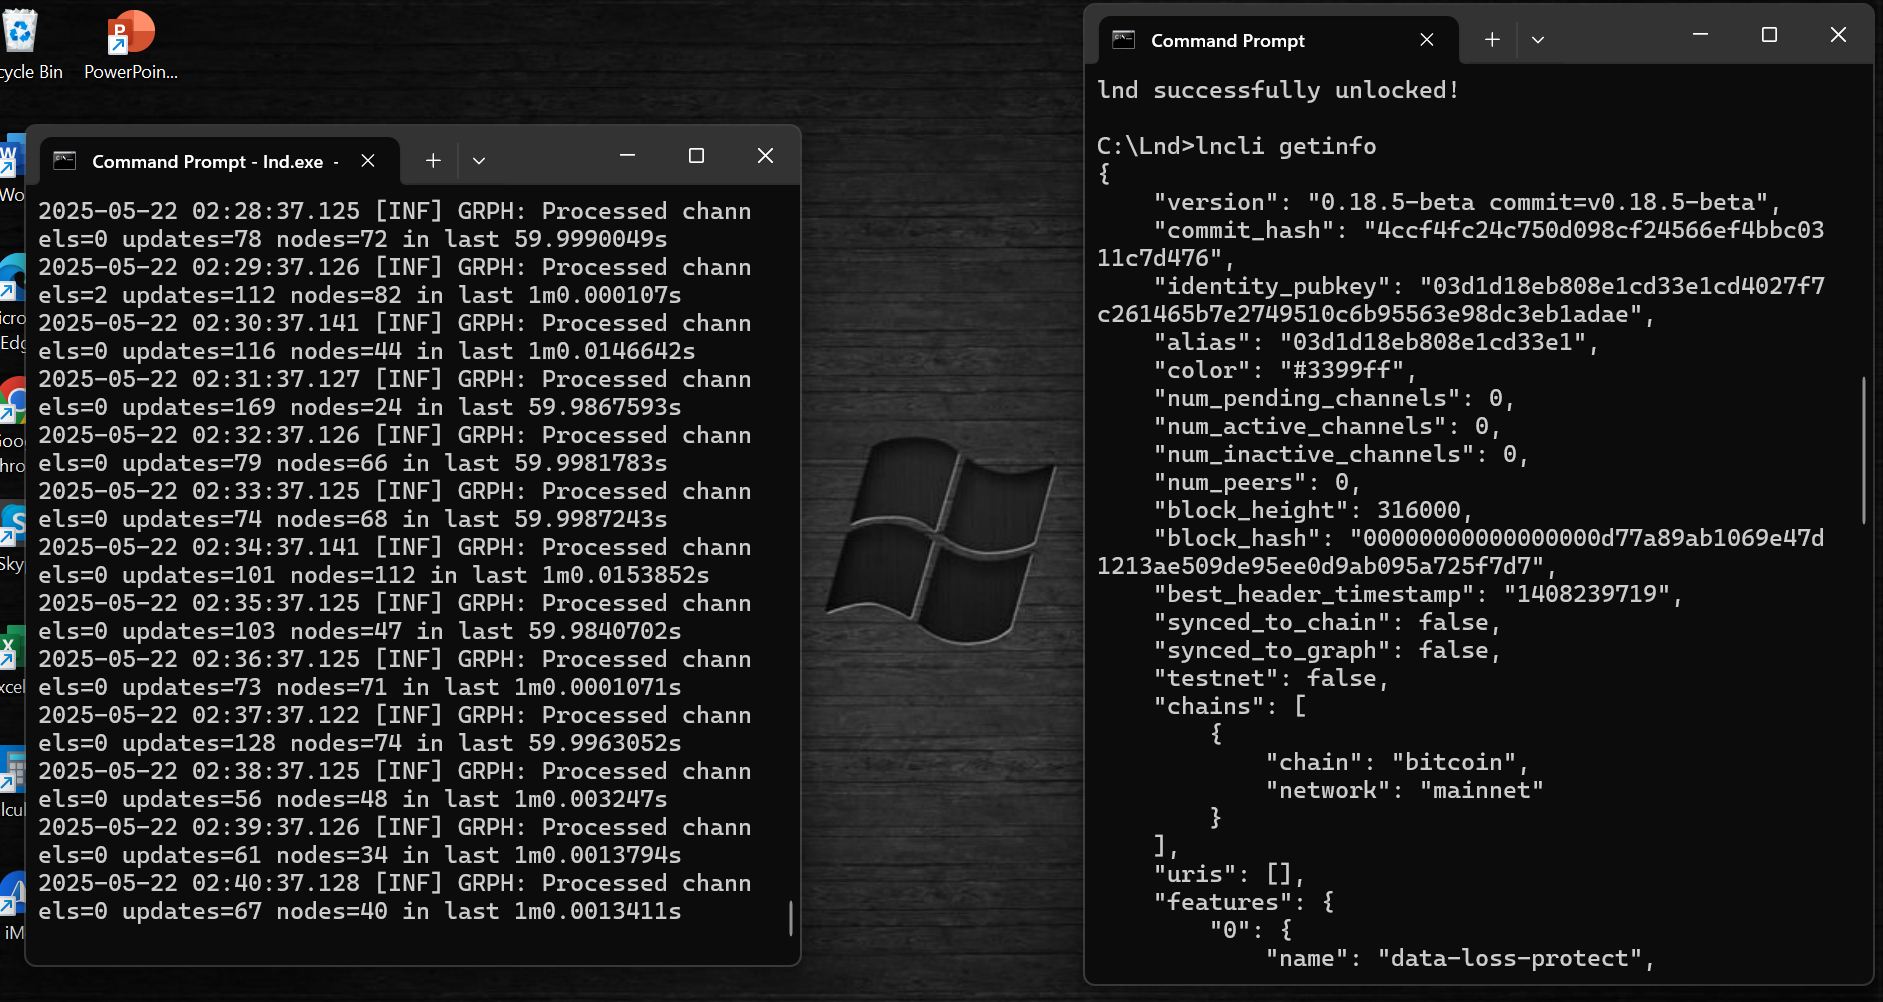Open the PowerPoint desktop shortcut

pos(131,45)
